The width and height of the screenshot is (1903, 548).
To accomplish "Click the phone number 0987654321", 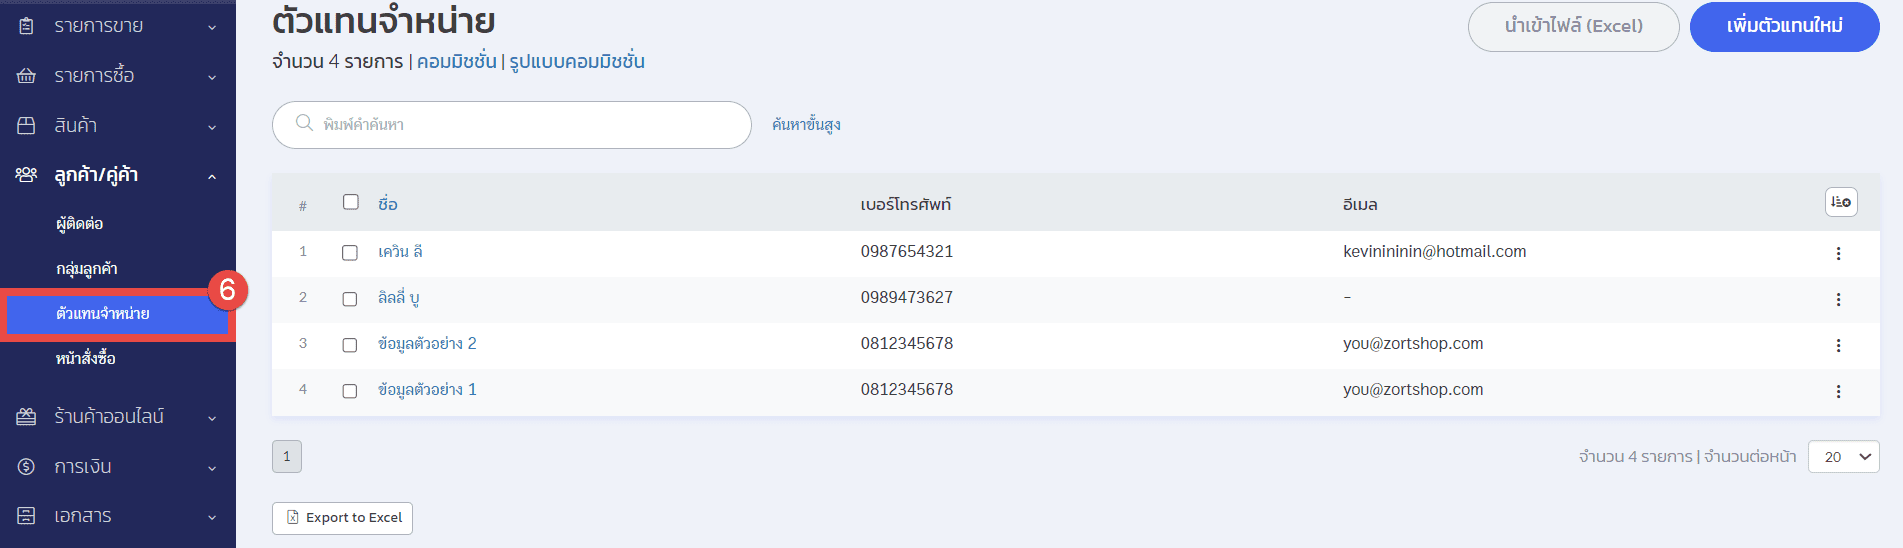I will pyautogui.click(x=907, y=252).
